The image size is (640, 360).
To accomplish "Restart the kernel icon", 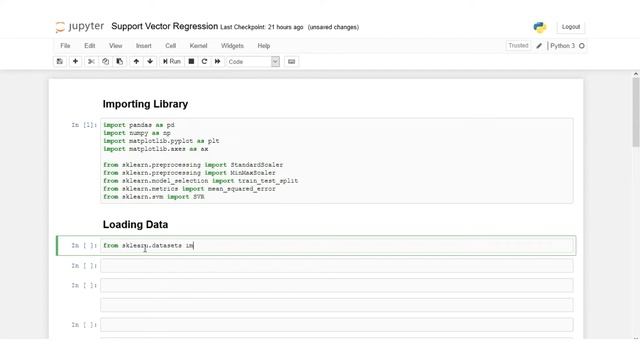I will point(204,62).
